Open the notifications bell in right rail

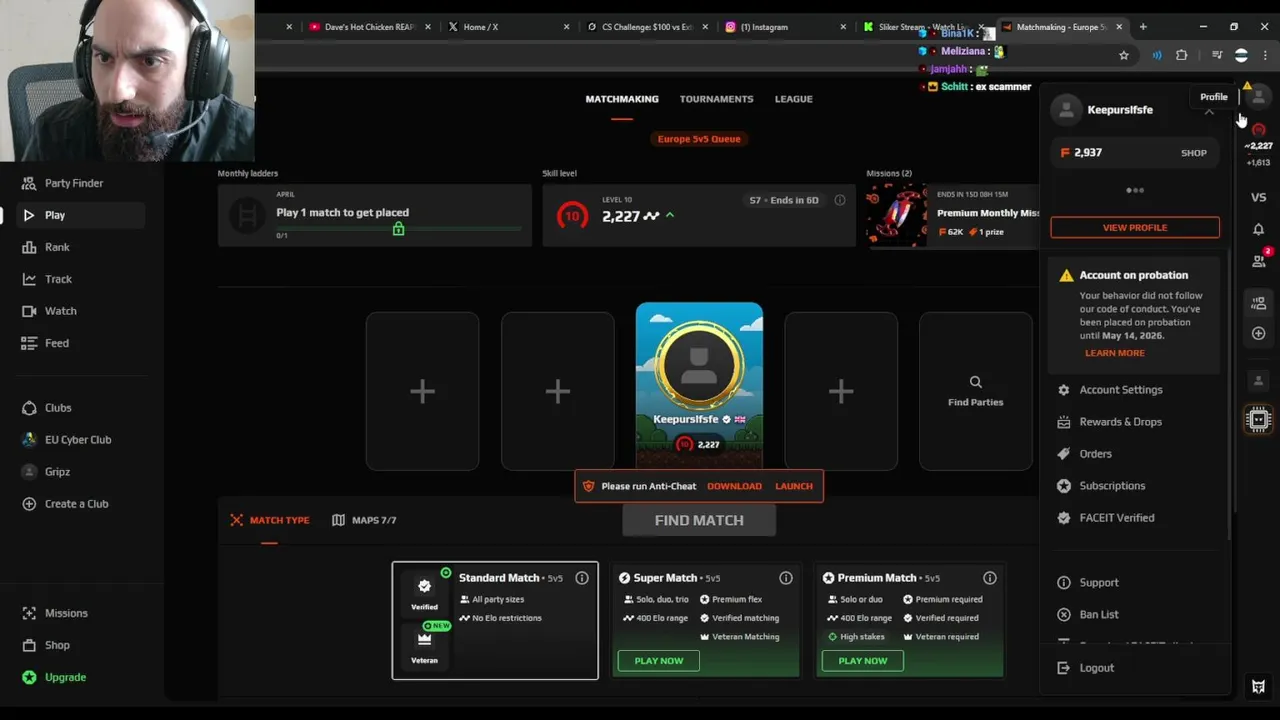pyautogui.click(x=1258, y=229)
